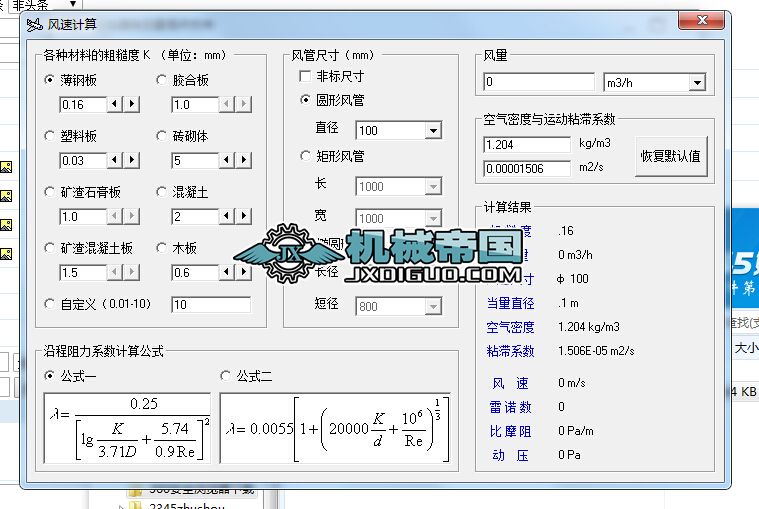Click the 粘滞系数 result label
Screen dimensions: 759x509
click(510, 351)
